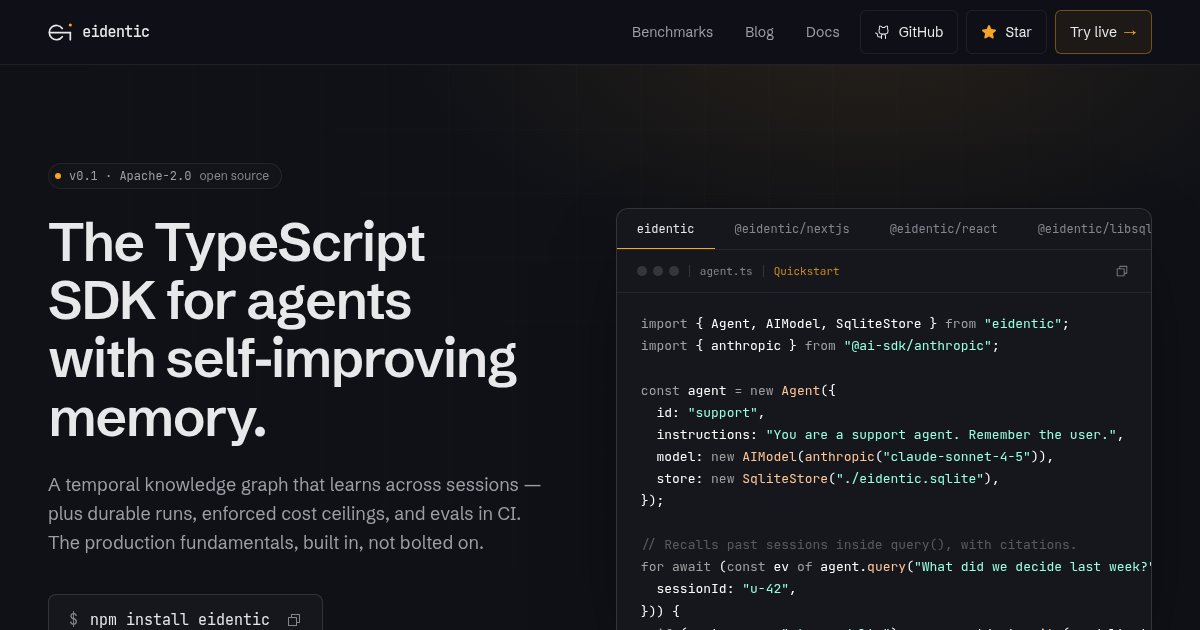Click the Star button
1200x630 pixels.
(x=1006, y=32)
